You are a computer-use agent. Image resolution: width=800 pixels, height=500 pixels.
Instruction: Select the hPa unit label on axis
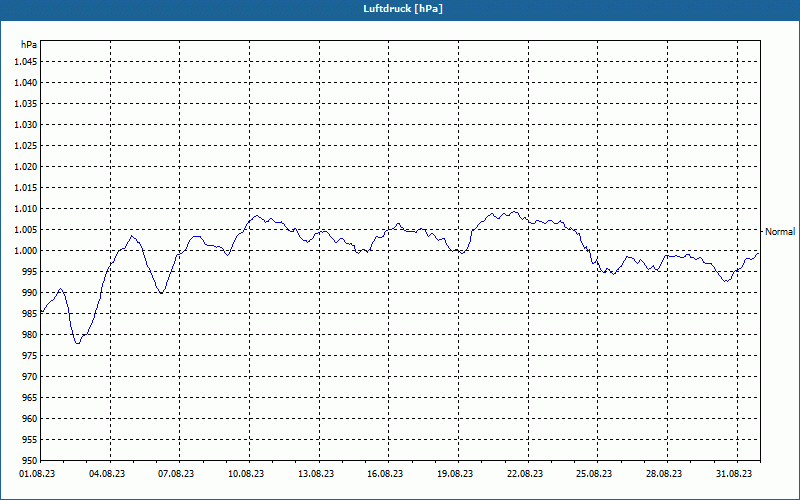(29, 44)
